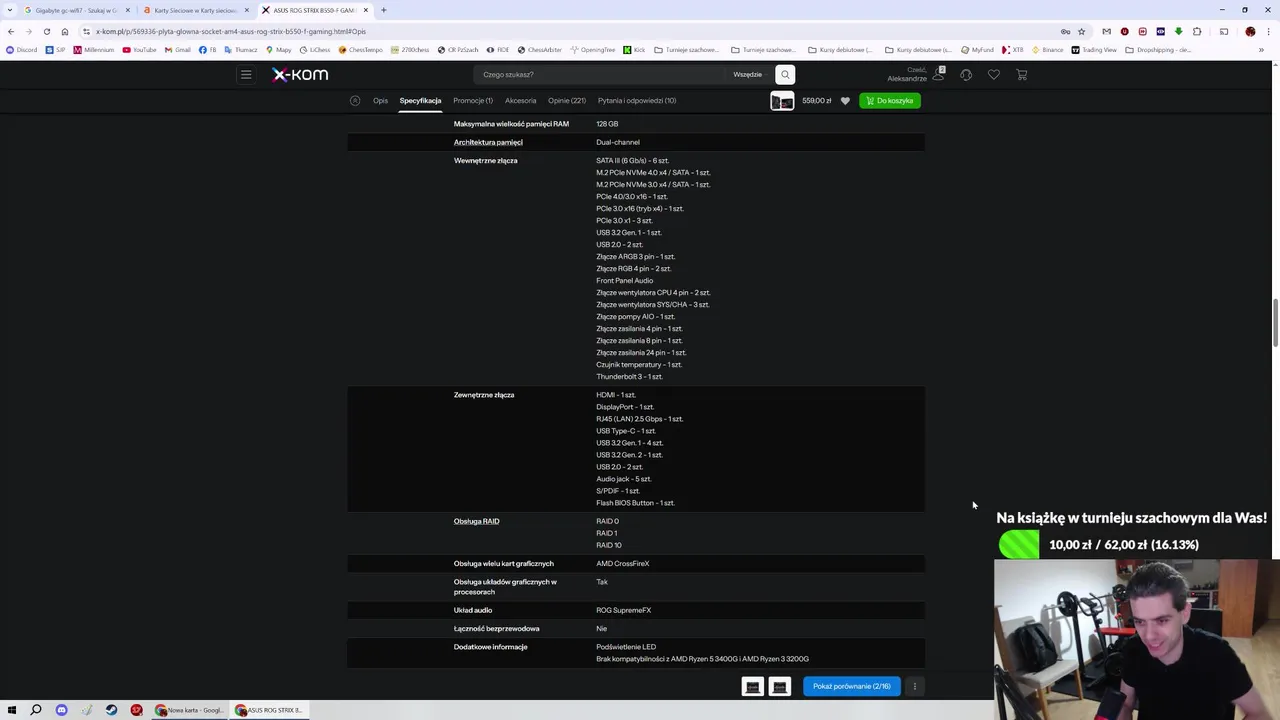Screen dimensions: 1280x720
Task: Bookmark this page with star icon
Action: (x=1081, y=31)
